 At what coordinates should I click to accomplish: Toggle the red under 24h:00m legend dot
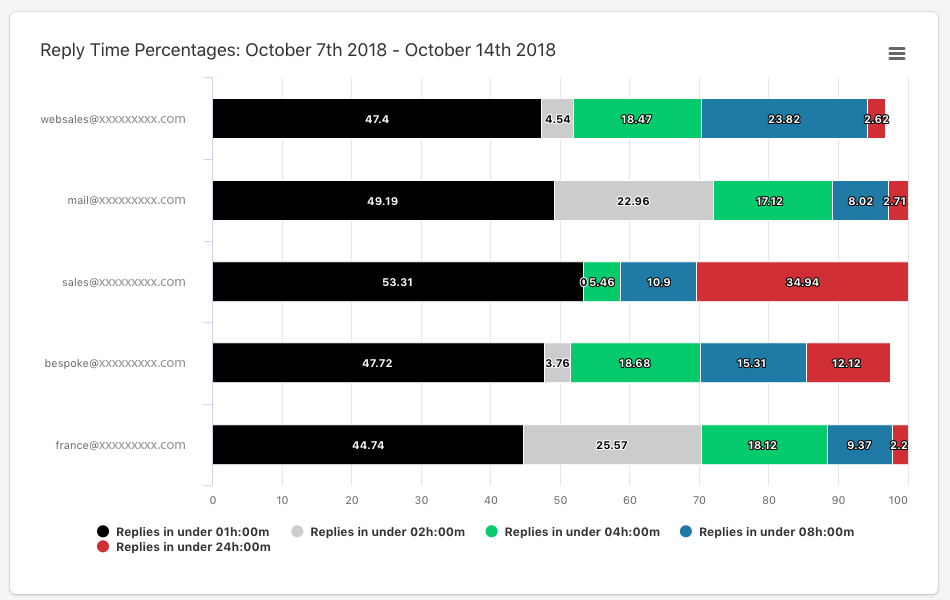coord(103,547)
